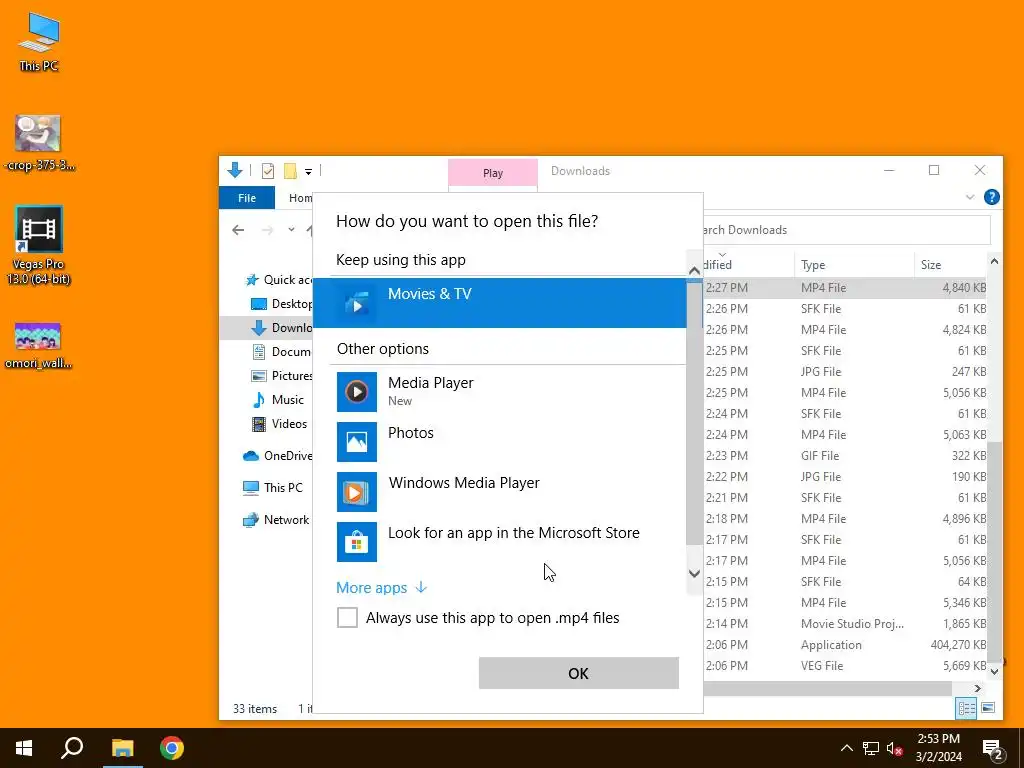Select Videos folder in navigation pane

point(280,424)
